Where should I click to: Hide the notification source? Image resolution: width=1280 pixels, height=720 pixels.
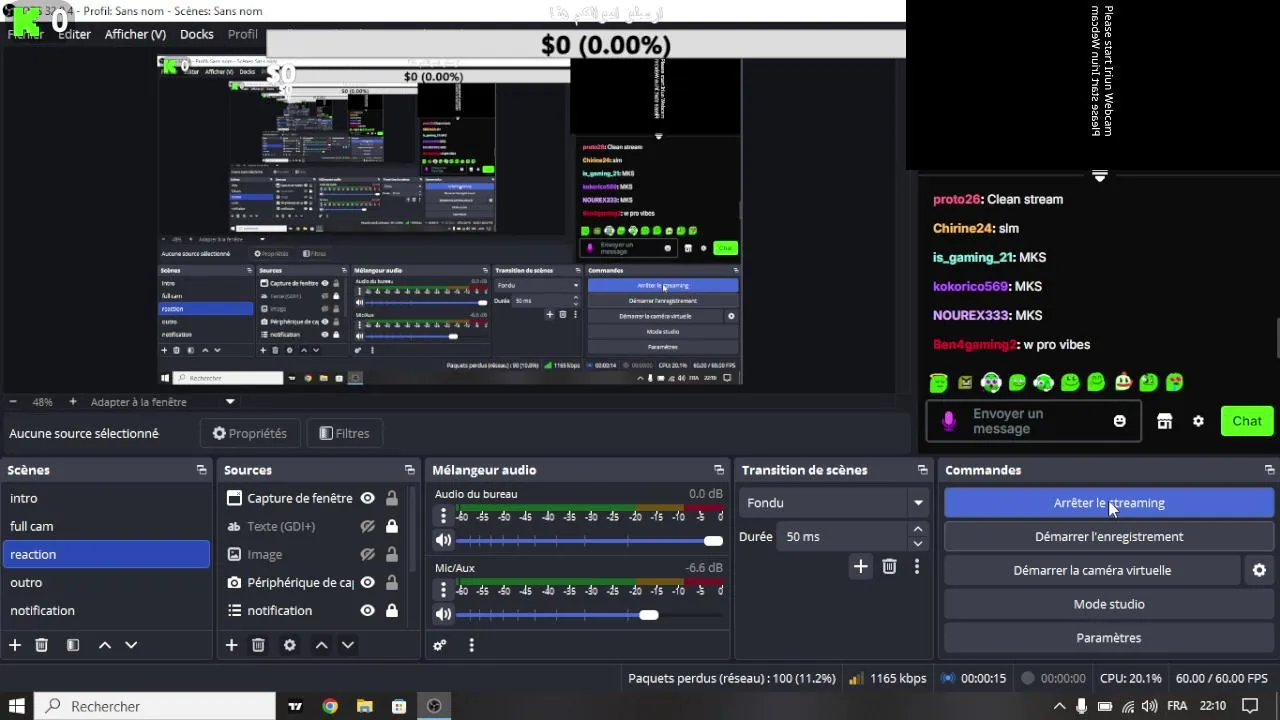pyautogui.click(x=367, y=610)
